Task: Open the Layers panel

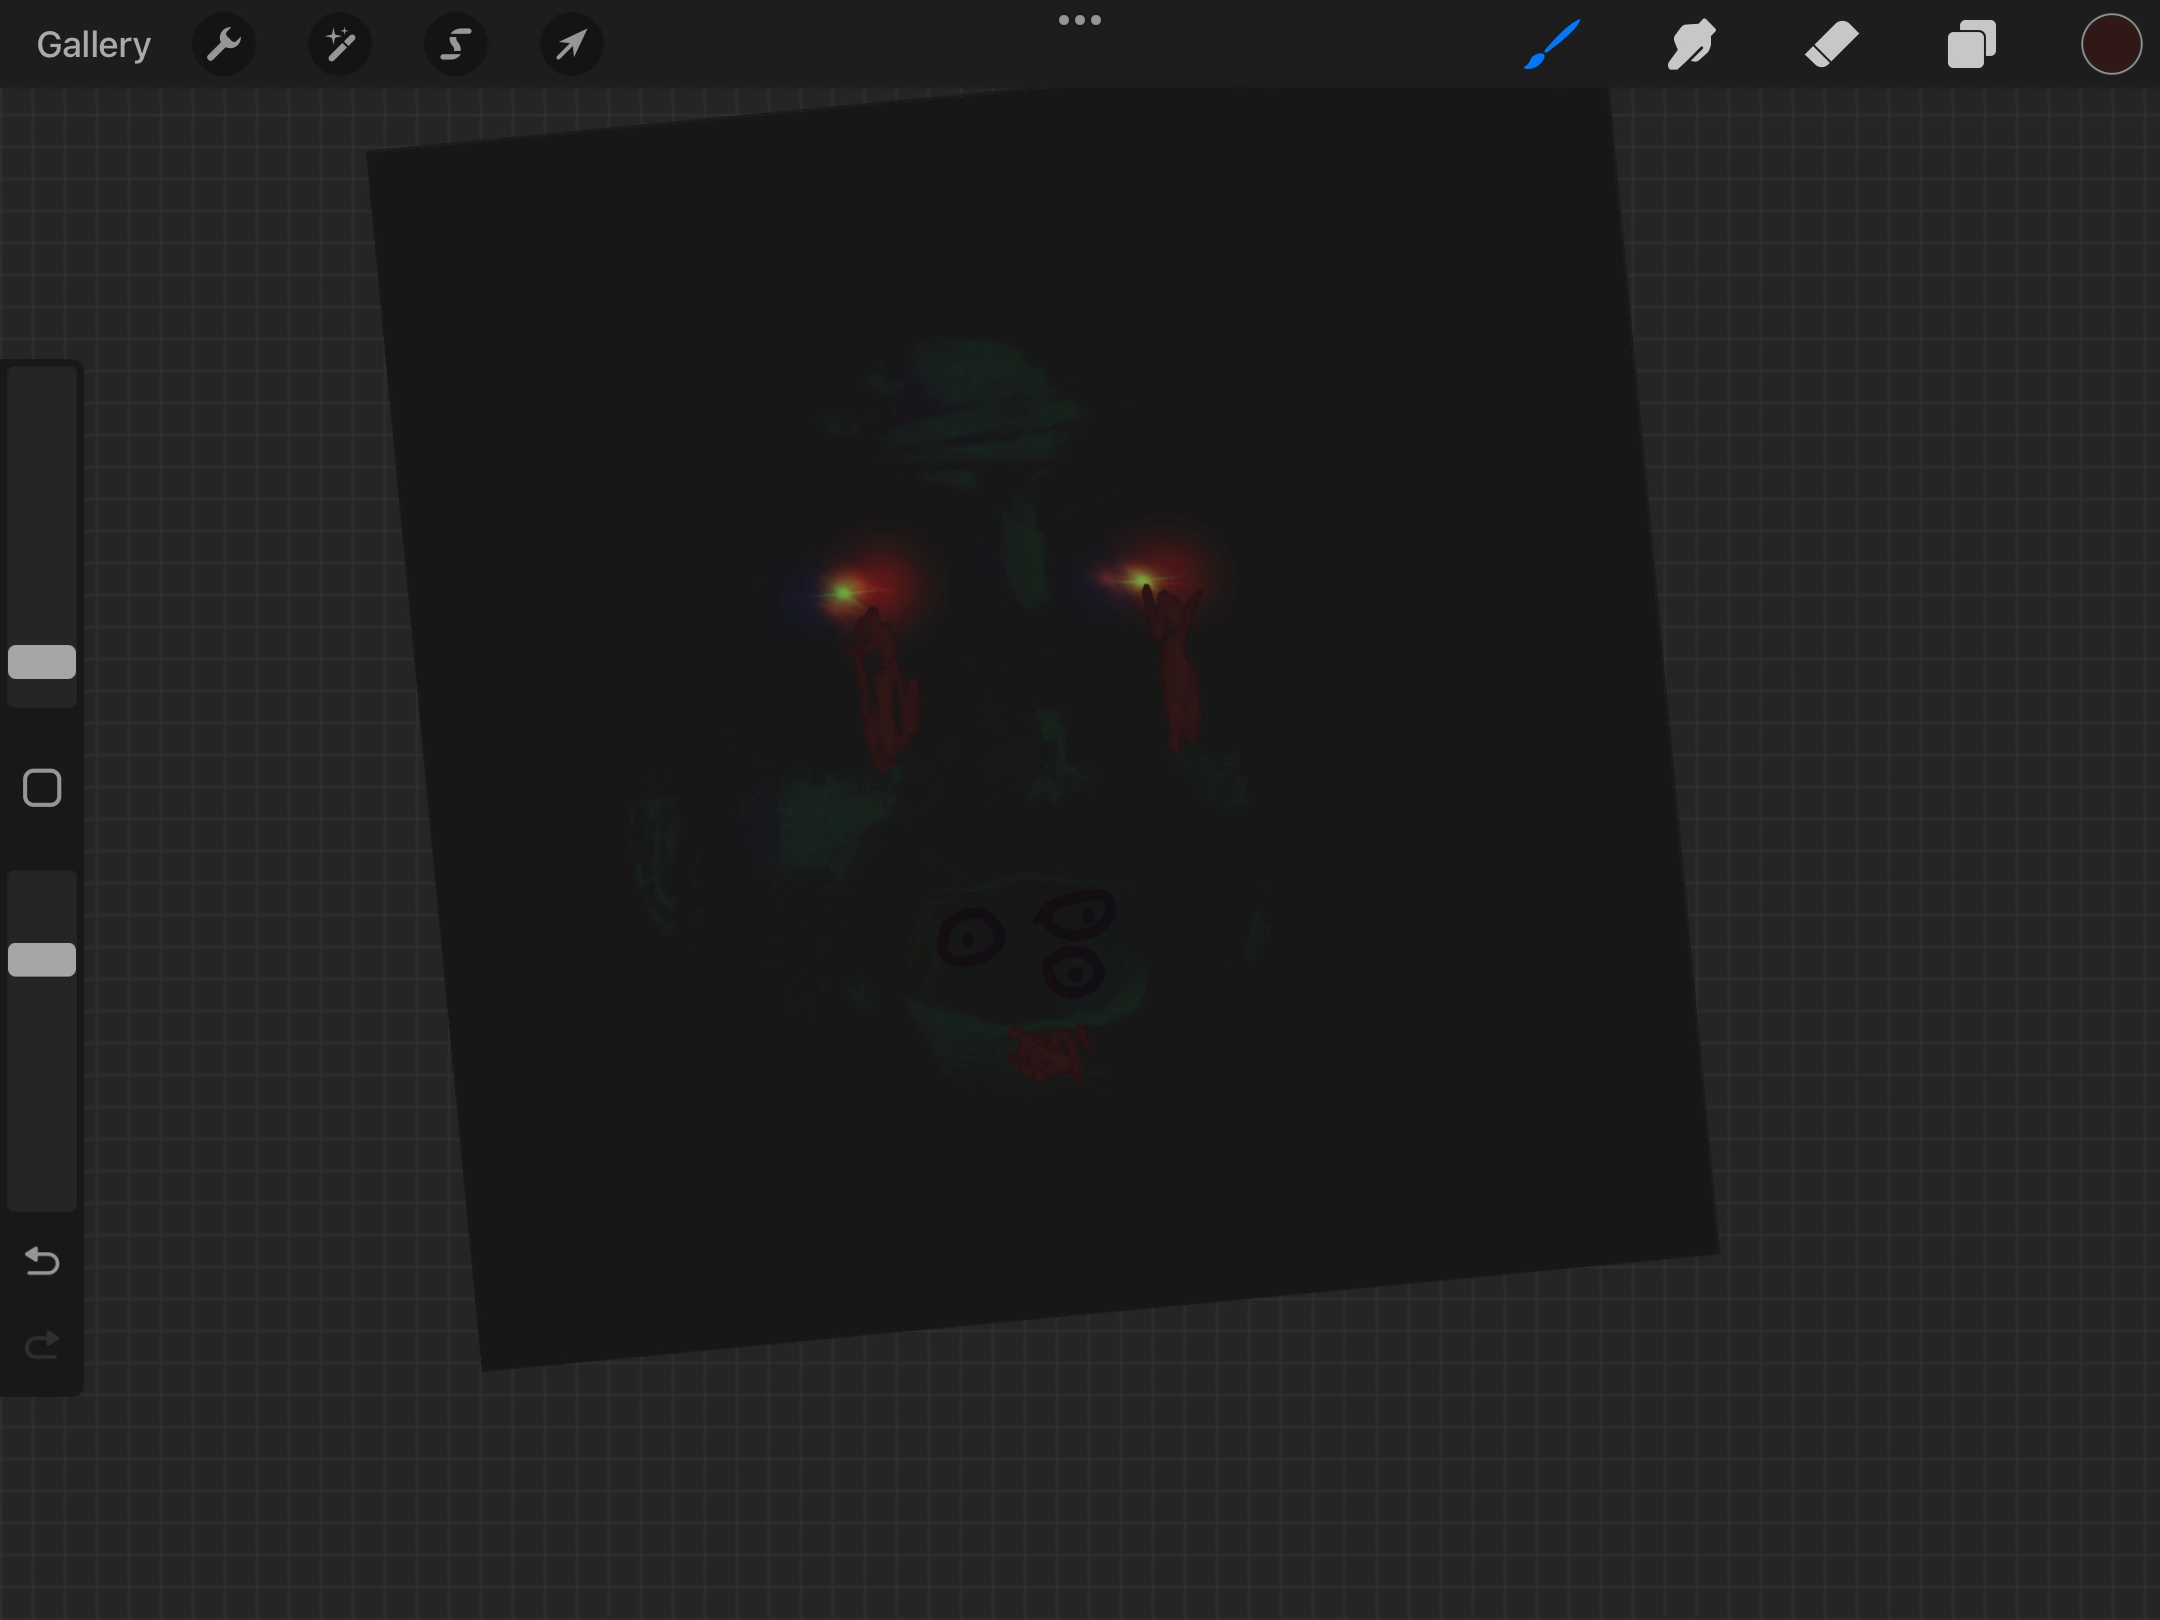Action: (x=1971, y=45)
